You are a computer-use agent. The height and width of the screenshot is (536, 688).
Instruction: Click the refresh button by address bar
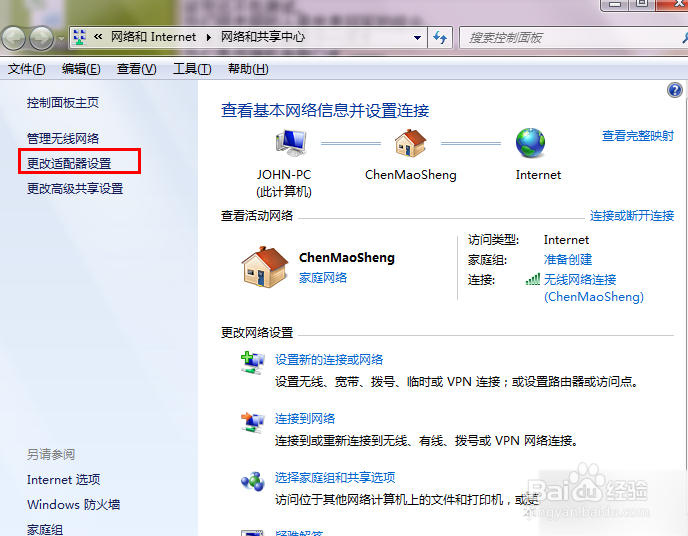[x=440, y=38]
